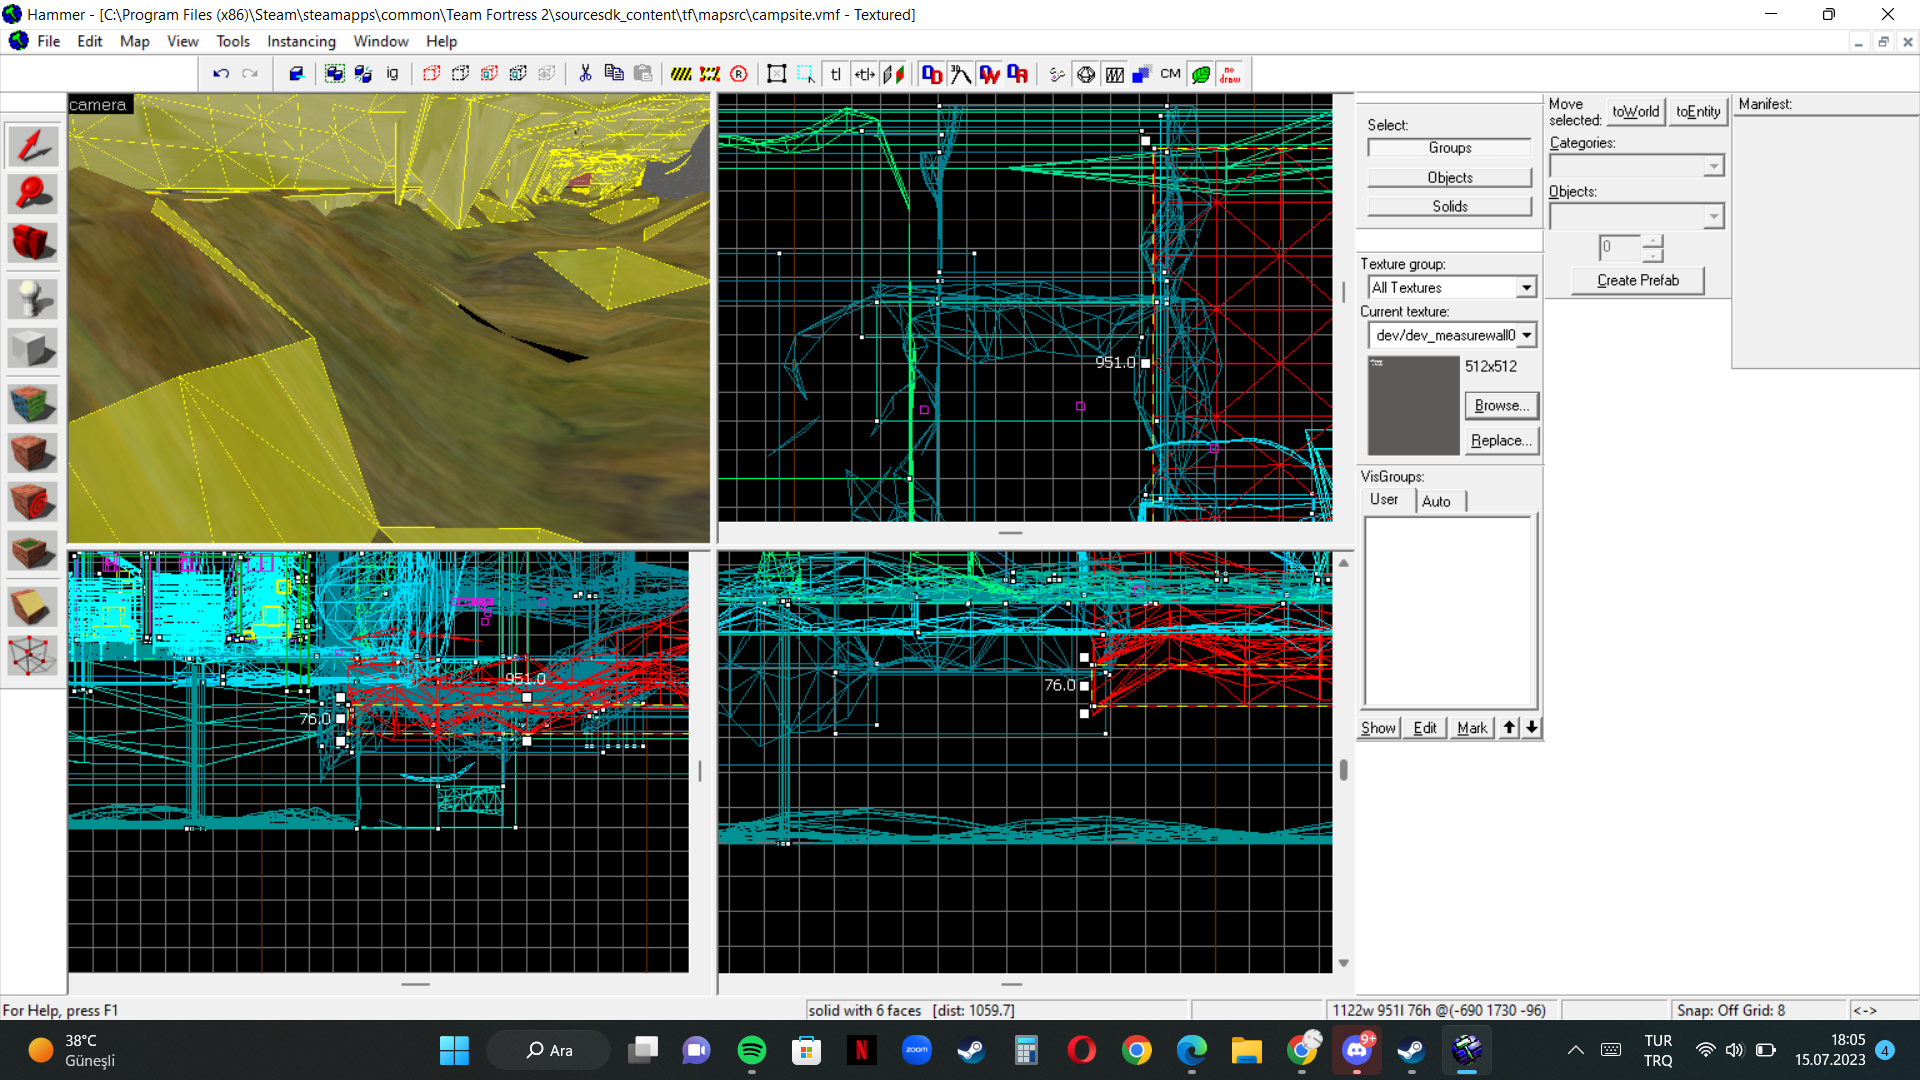The width and height of the screenshot is (1920, 1080).
Task: Click the green leaf toolbar icon
Action: (x=1201, y=74)
